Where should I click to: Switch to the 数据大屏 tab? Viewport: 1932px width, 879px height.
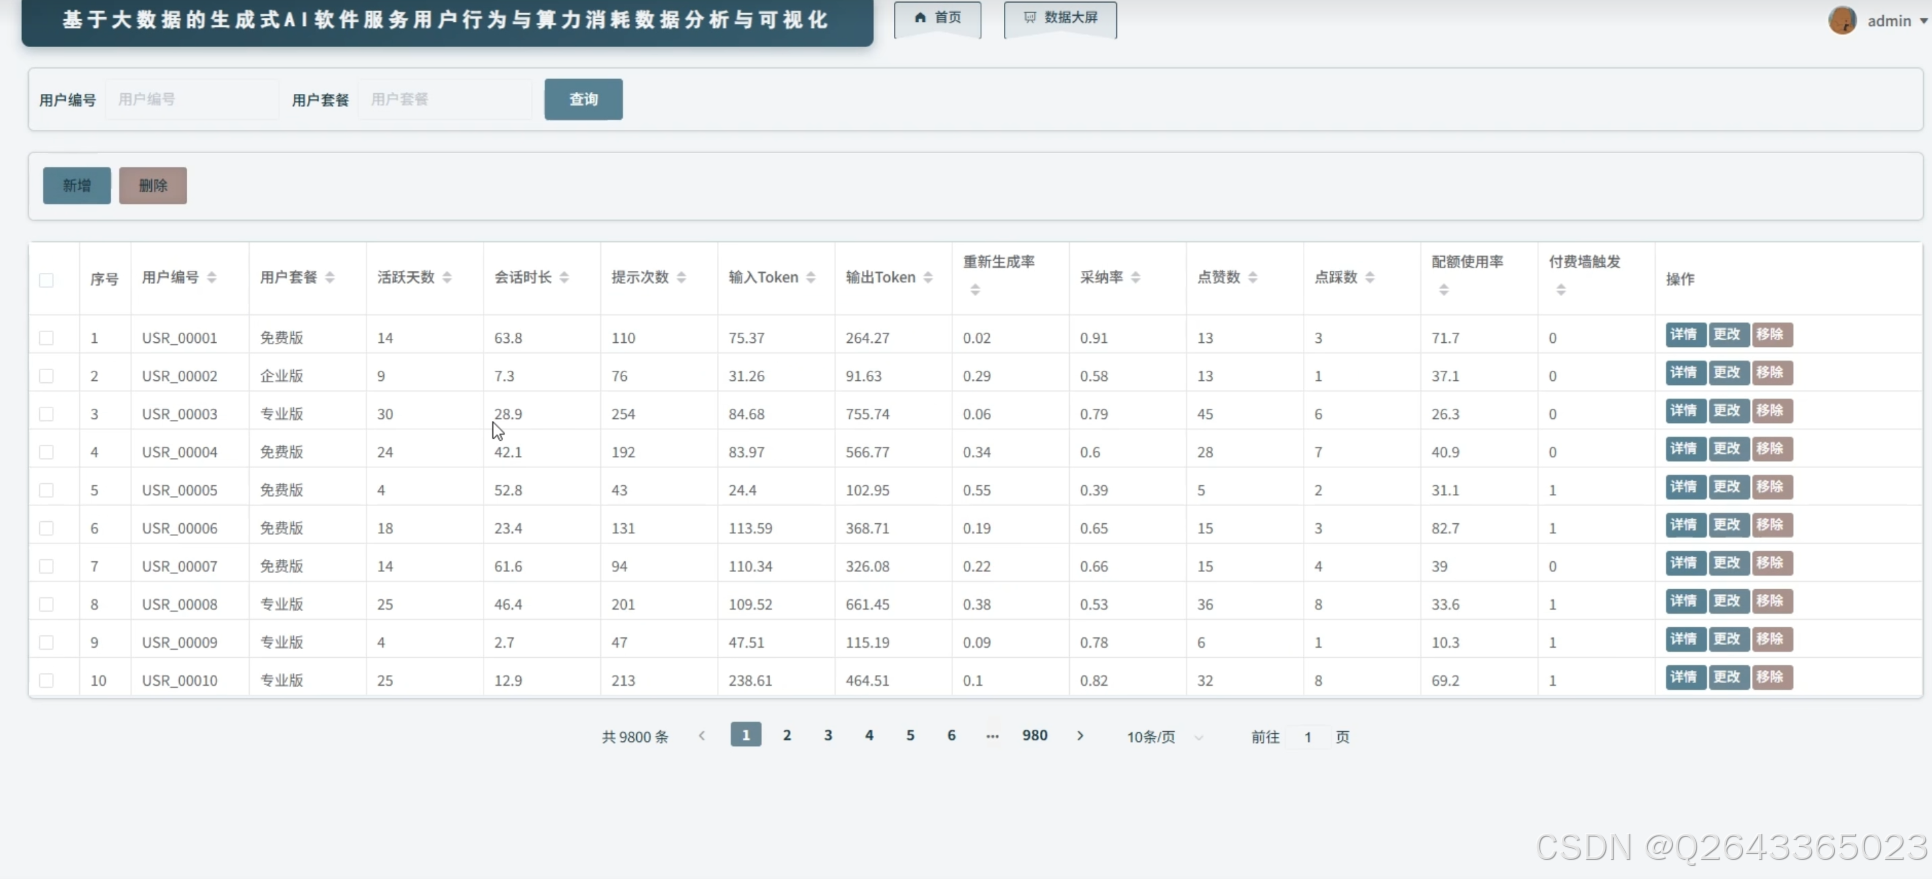(1060, 18)
